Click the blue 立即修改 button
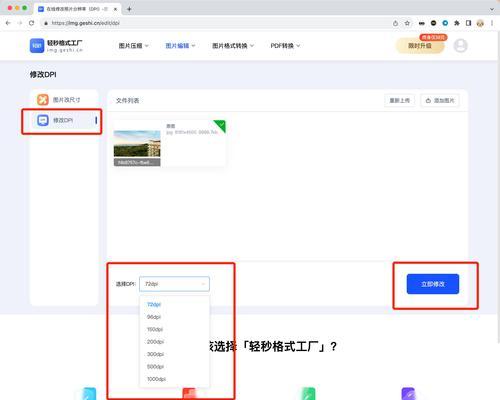500x400 pixels. [433, 284]
